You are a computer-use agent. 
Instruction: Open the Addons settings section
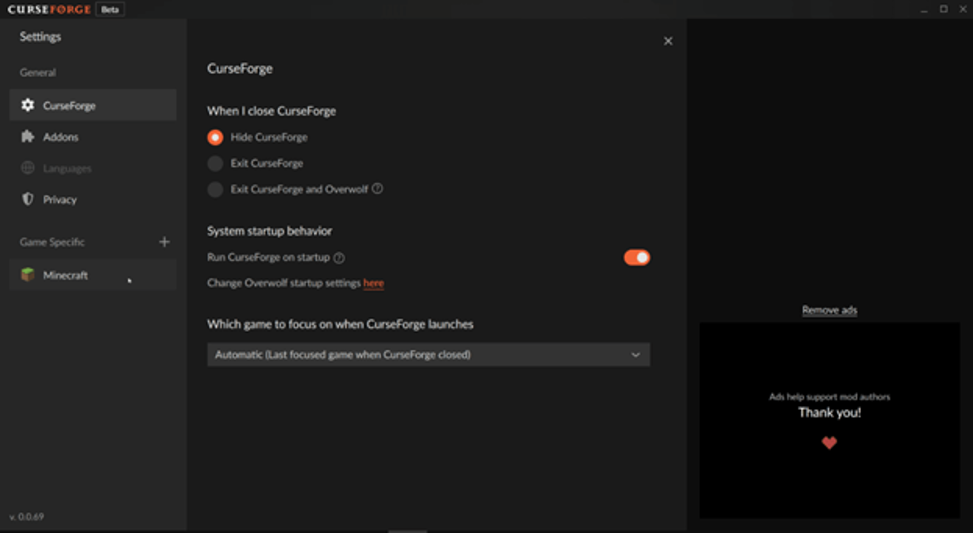point(60,137)
